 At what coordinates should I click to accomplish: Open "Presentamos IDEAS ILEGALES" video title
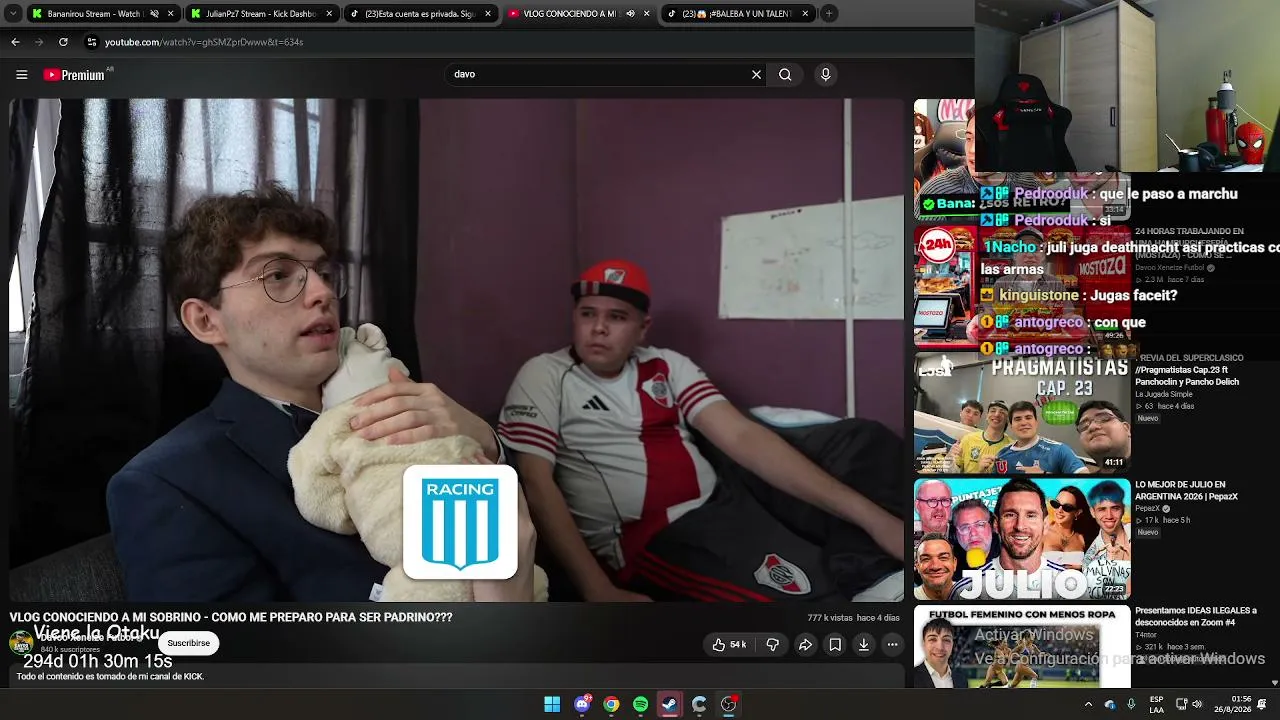click(x=1196, y=616)
